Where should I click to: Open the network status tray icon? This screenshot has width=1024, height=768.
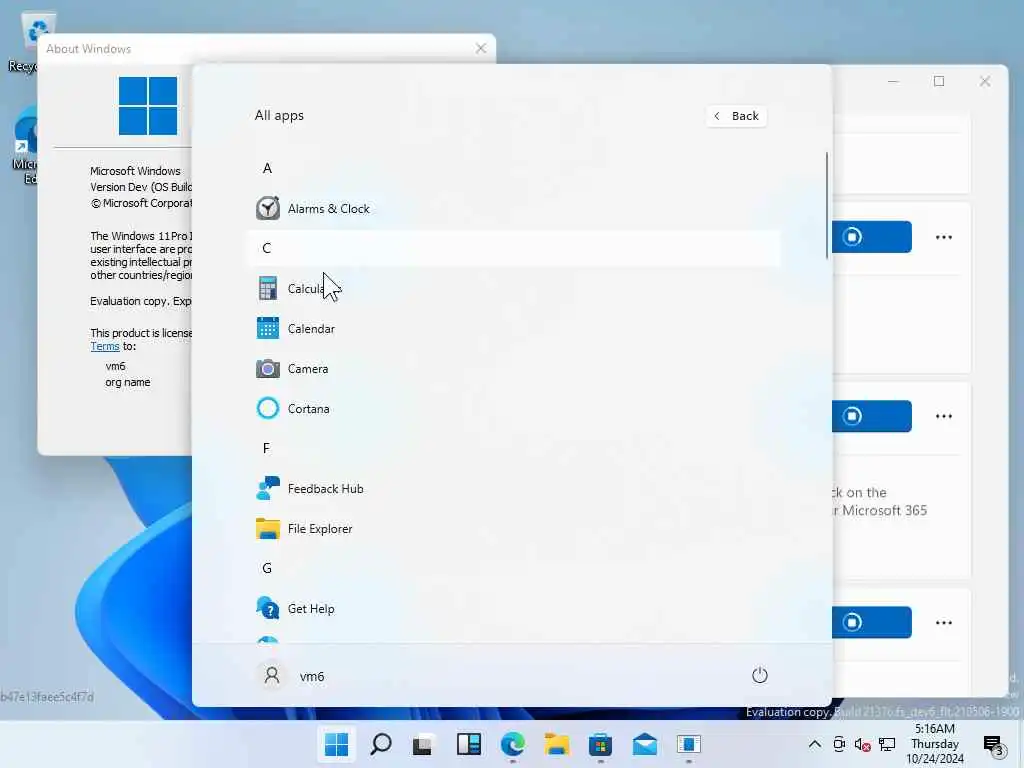887,744
